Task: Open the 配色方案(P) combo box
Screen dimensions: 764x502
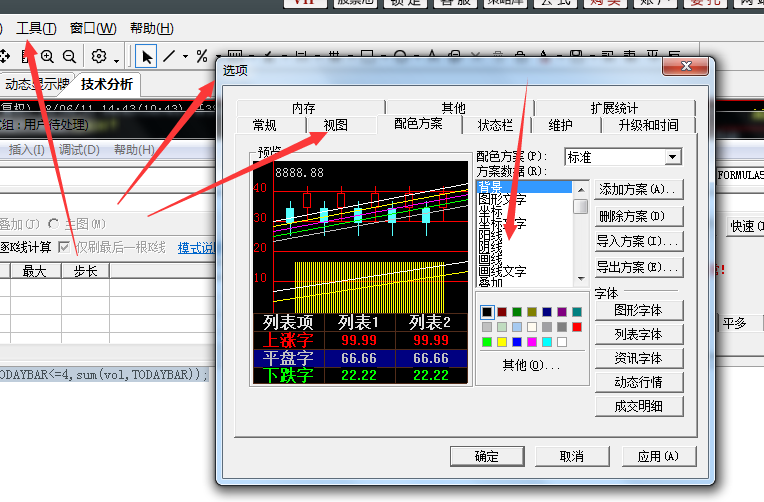Action: coord(623,157)
